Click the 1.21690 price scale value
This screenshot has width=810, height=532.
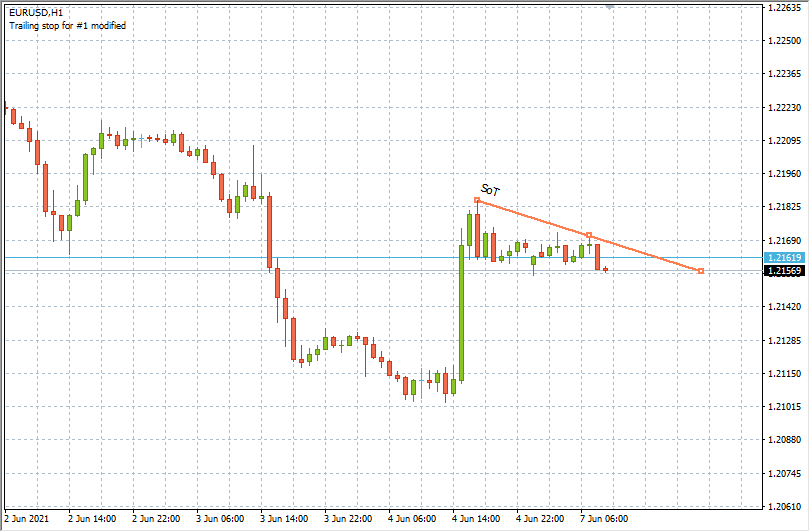[785, 241]
